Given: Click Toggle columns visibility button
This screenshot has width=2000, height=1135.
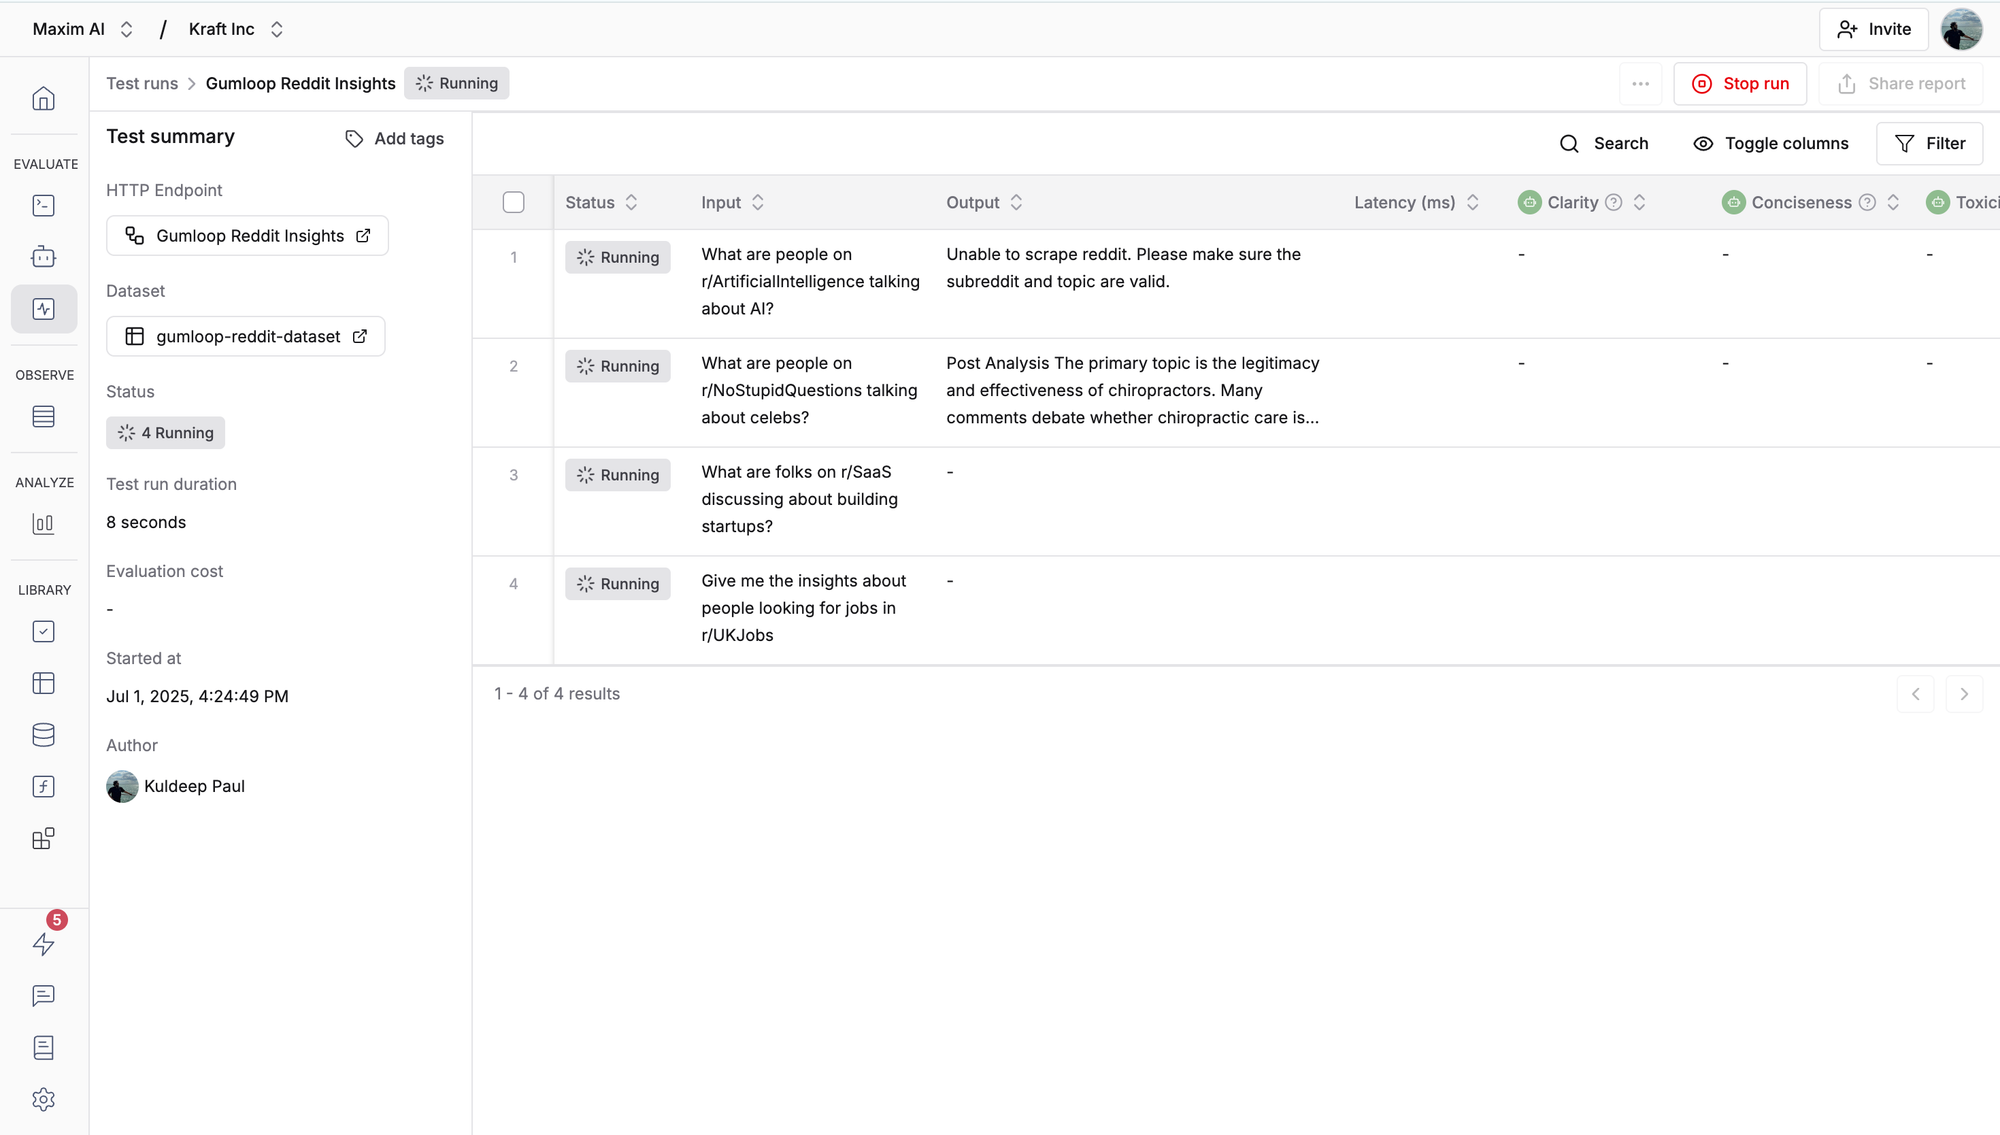Looking at the screenshot, I should (1770, 143).
